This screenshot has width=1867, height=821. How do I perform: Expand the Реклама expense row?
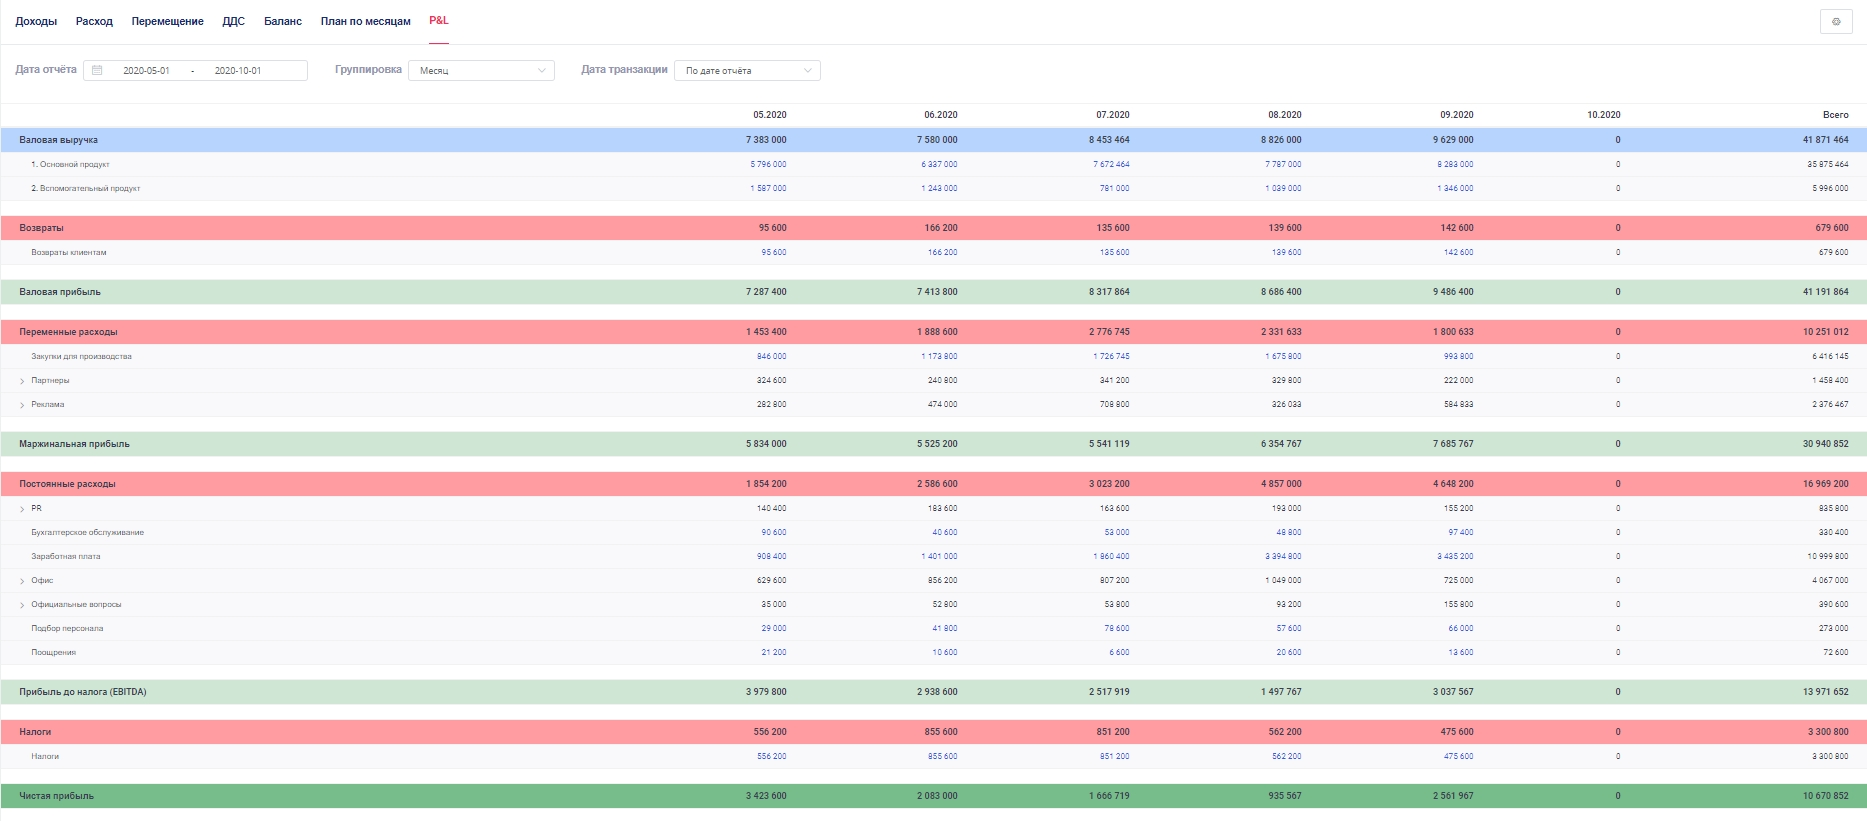pos(22,405)
